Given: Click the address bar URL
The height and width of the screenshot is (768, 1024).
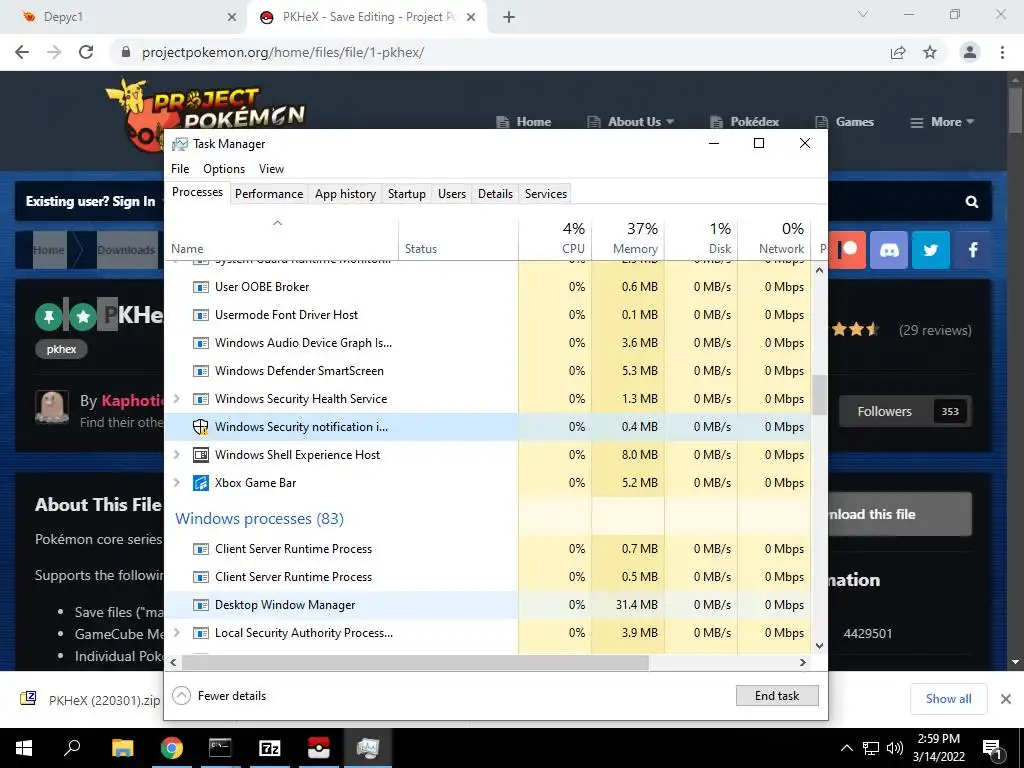Looking at the screenshot, I should tap(283, 52).
